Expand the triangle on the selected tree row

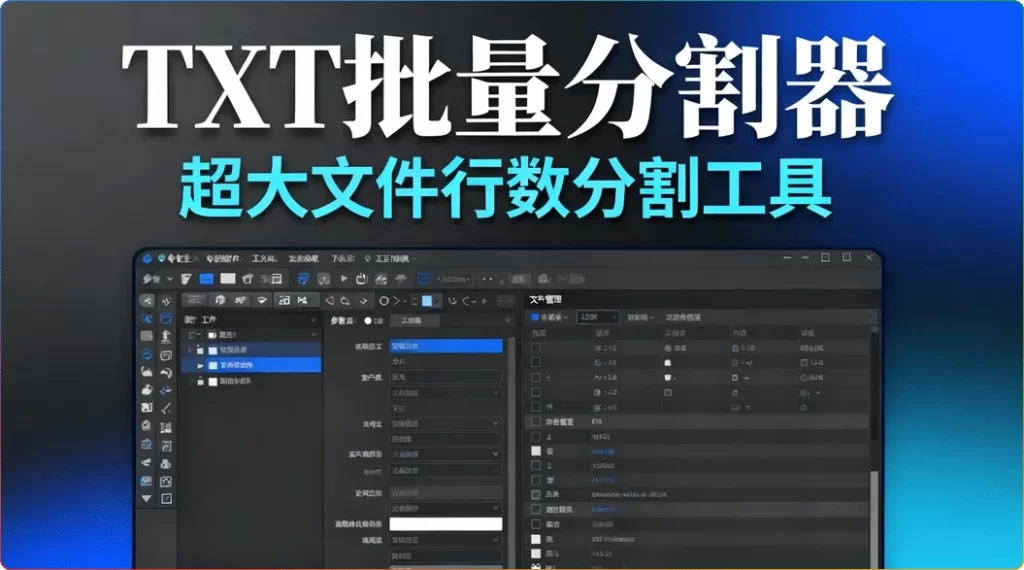click(x=200, y=366)
